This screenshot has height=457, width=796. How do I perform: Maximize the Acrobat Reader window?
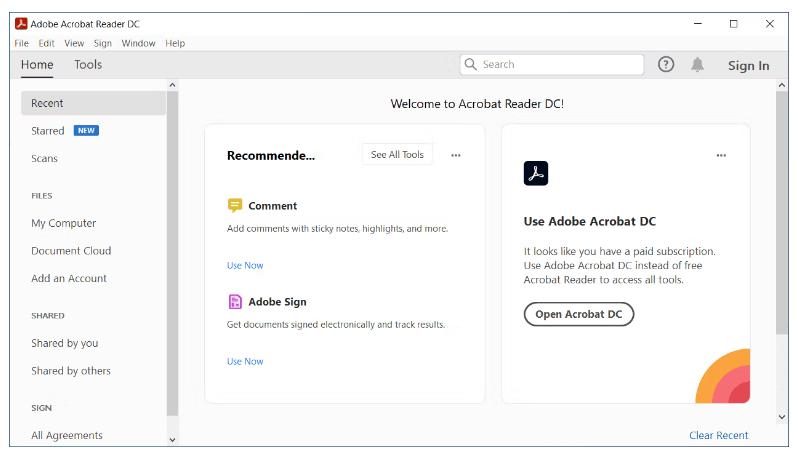click(x=734, y=23)
